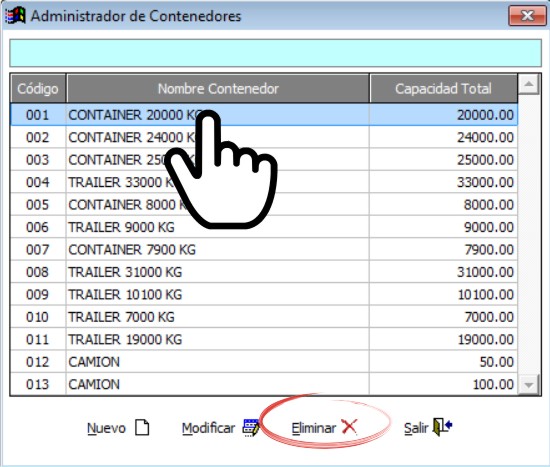Screen dimensions: 550x467
Task: Click the Nombre Contenedor column header
Action: [x=218, y=88]
